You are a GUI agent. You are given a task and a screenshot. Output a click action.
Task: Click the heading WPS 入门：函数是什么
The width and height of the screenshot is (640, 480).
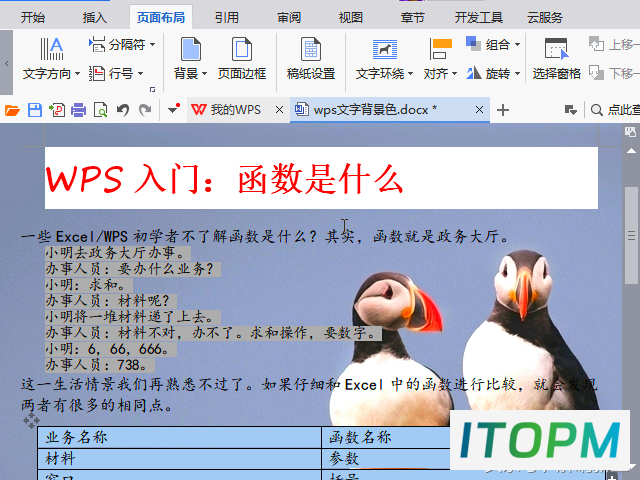[x=224, y=179]
